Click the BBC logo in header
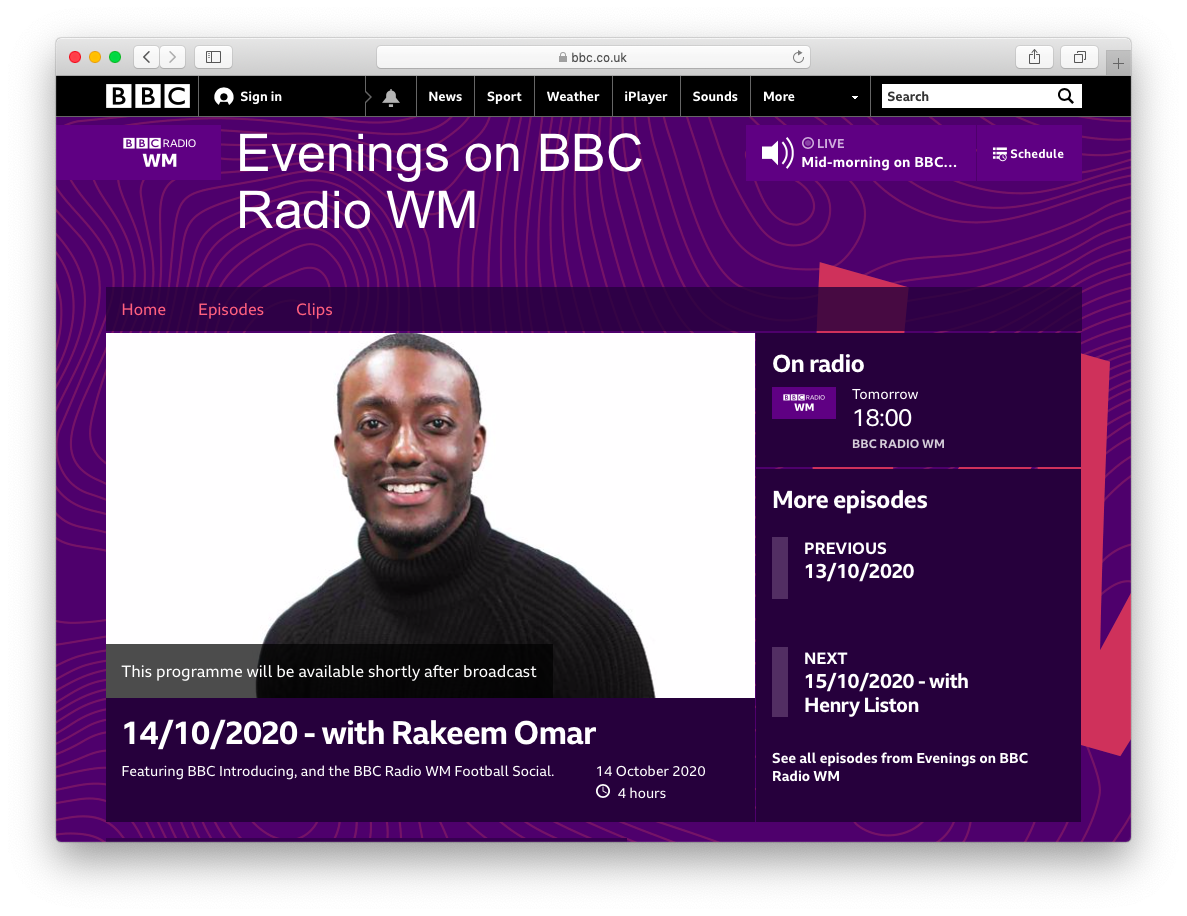1187x916 pixels. [x=148, y=96]
